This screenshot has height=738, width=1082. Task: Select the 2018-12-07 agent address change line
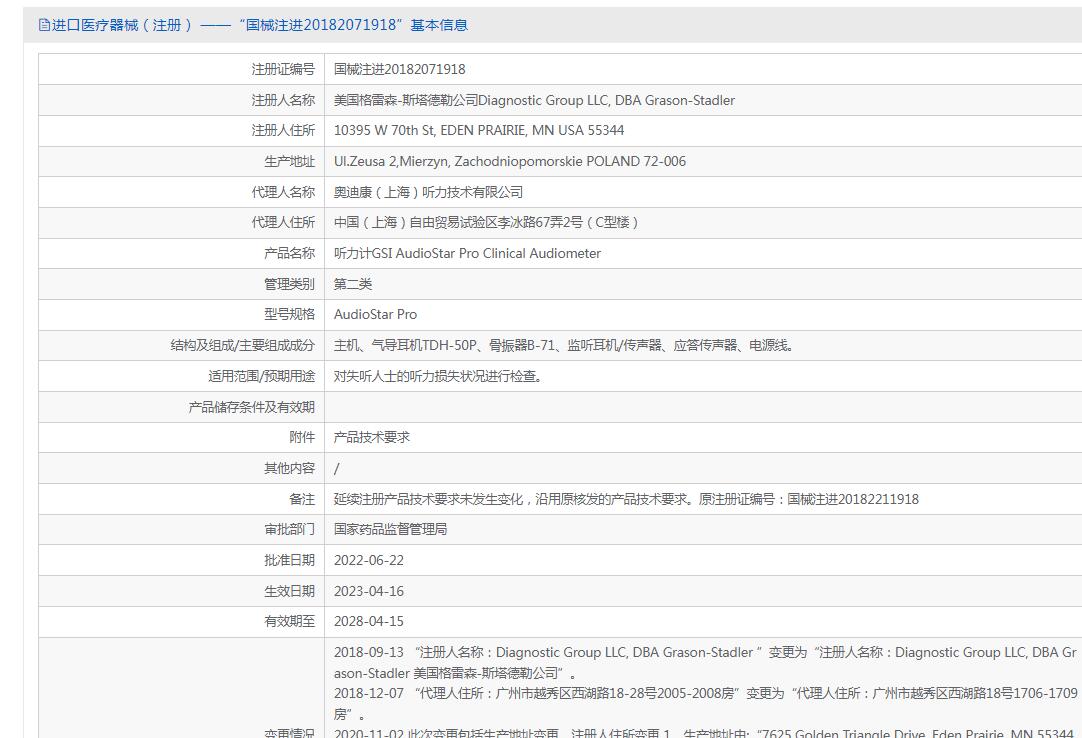pyautogui.click(x=705, y=703)
